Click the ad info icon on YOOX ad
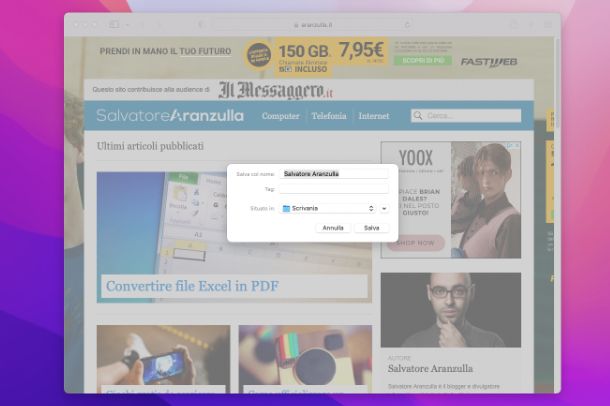Image resolution: width=610 pixels, height=406 pixels. pos(510,145)
